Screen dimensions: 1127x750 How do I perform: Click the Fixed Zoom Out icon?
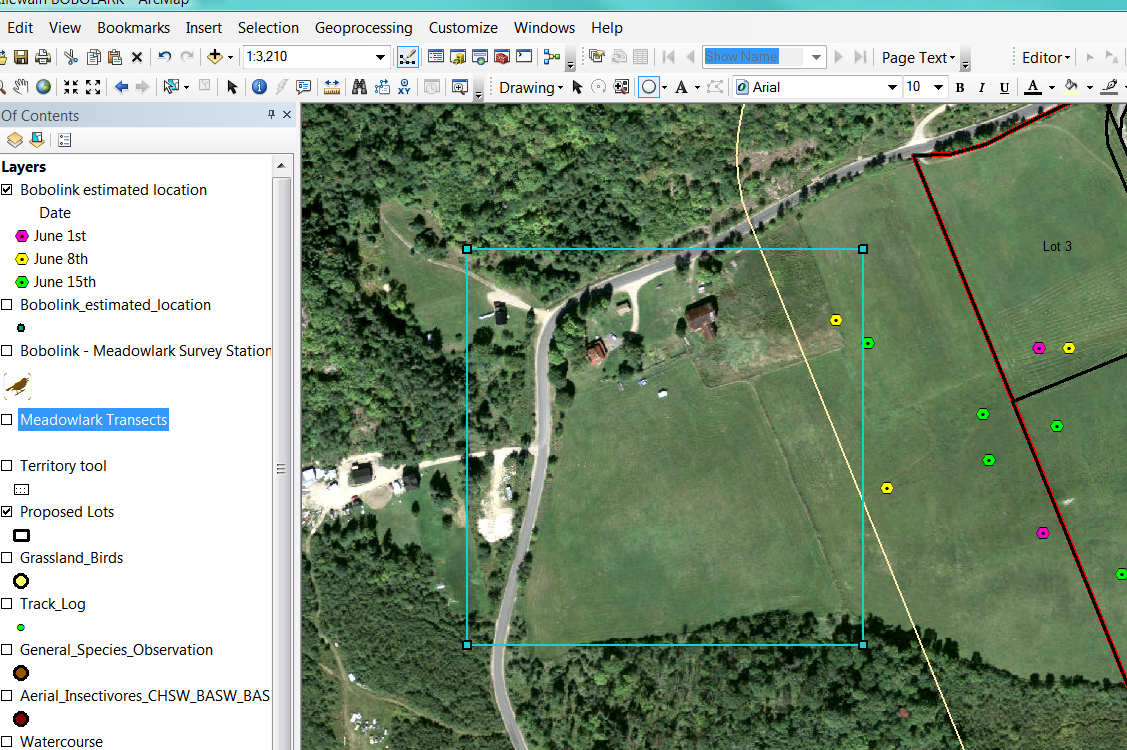point(93,87)
